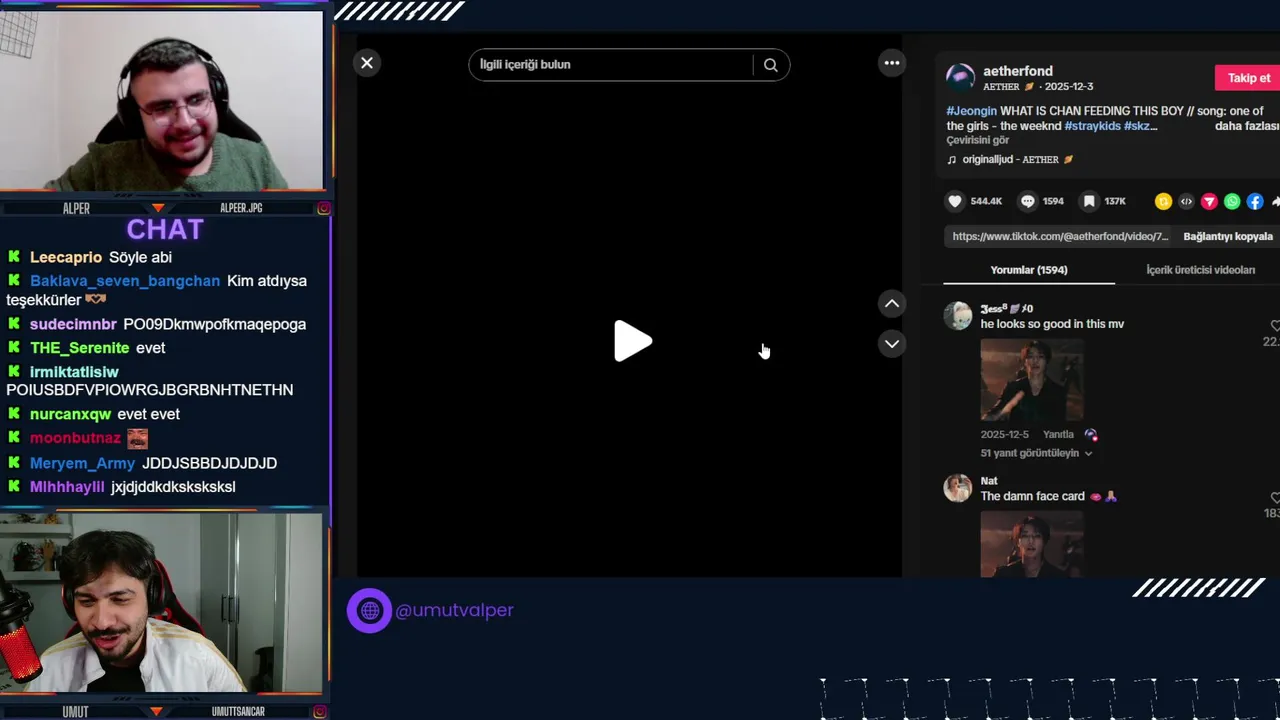Open image in Nat's comment
The width and height of the screenshot is (1280, 720).
[1031, 544]
